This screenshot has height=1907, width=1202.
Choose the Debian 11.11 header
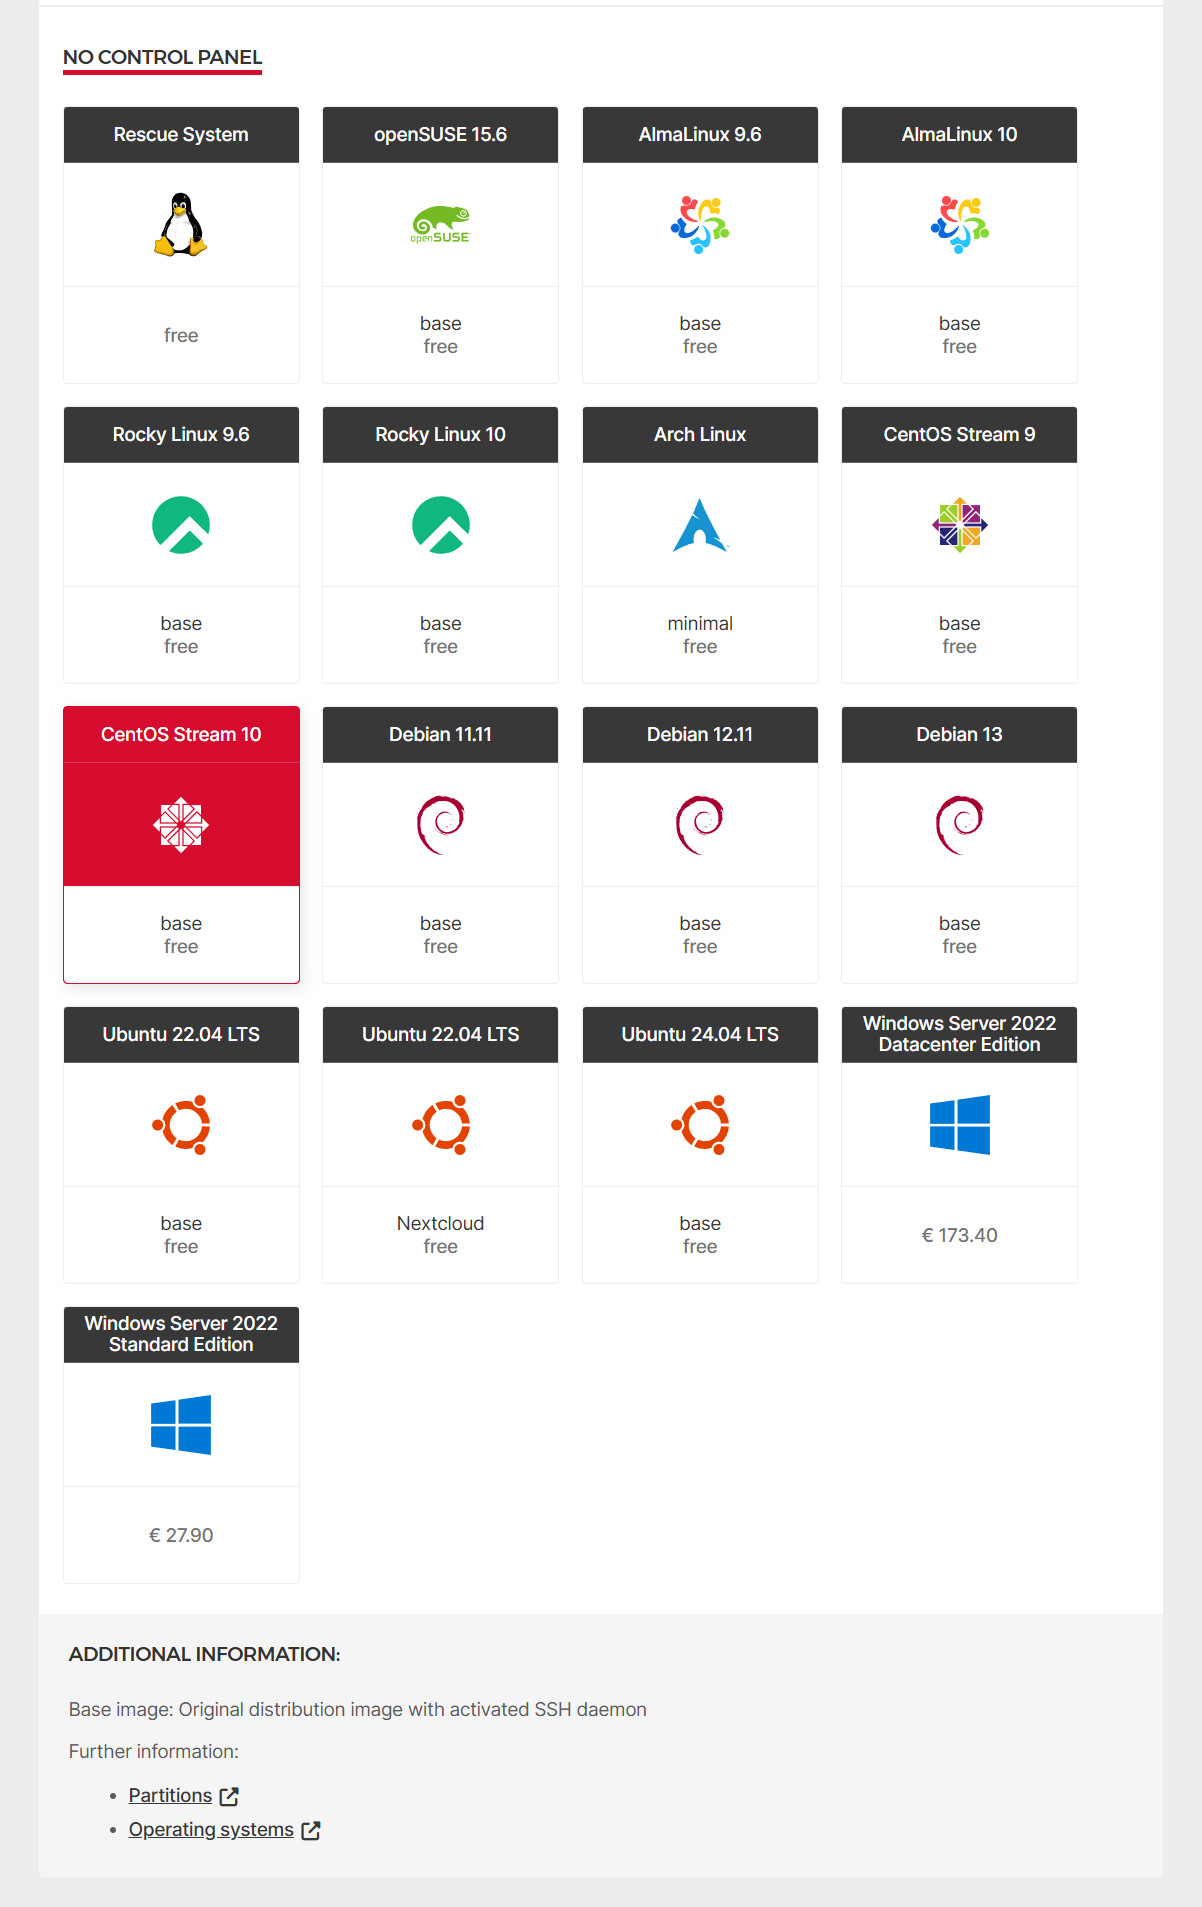coord(440,735)
